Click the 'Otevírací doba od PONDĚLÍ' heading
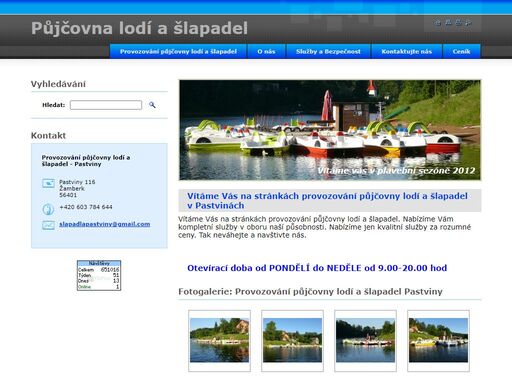Image resolution: width=512 pixels, height=384 pixels. 317,268
